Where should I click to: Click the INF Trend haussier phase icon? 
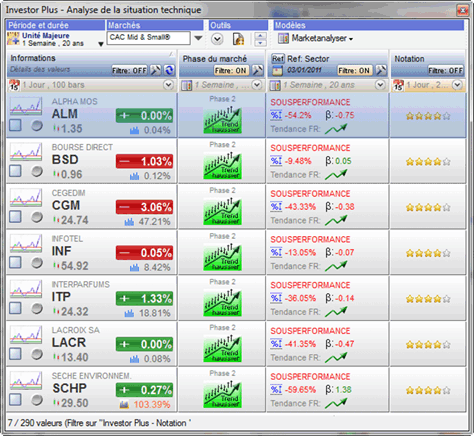point(223,257)
